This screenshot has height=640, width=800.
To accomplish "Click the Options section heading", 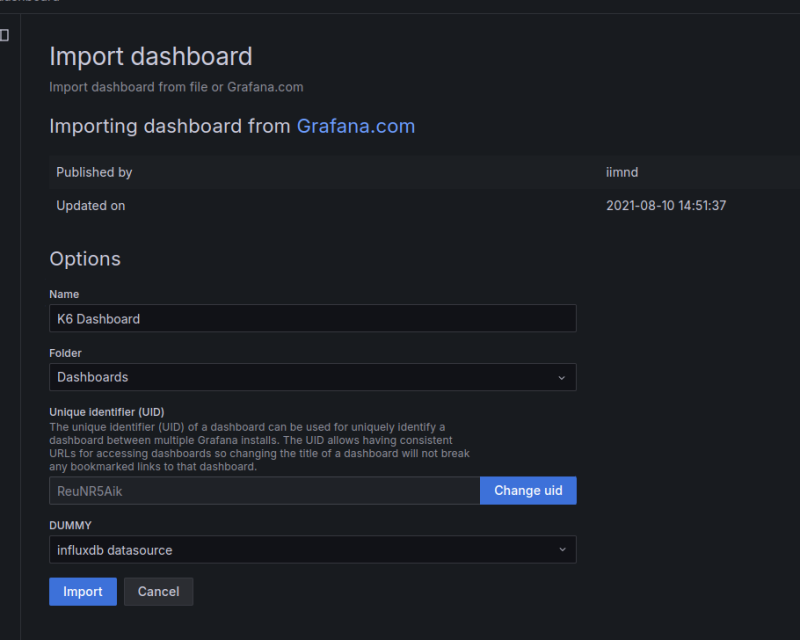I will pyautogui.click(x=85, y=259).
